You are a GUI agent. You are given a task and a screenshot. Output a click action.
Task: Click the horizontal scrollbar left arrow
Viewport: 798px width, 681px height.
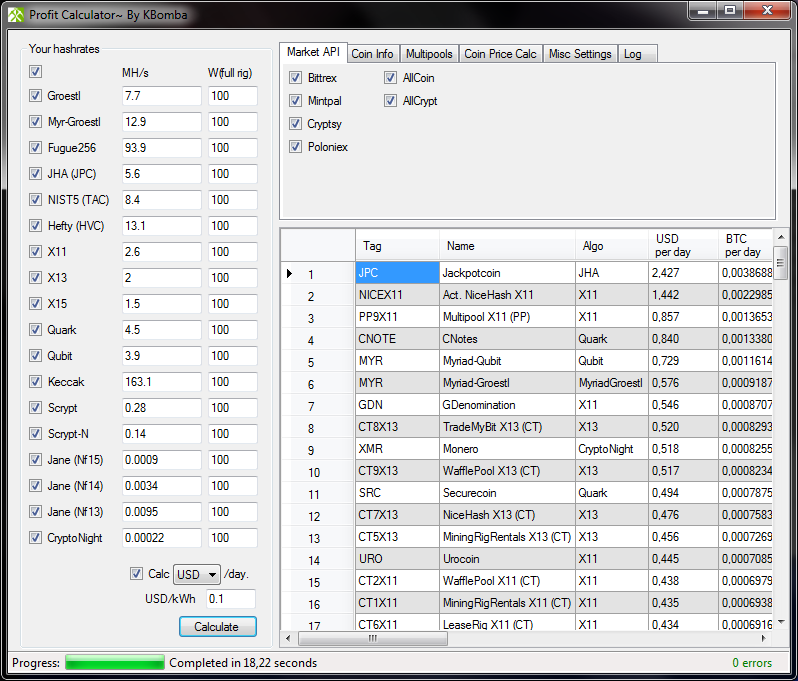(288, 638)
